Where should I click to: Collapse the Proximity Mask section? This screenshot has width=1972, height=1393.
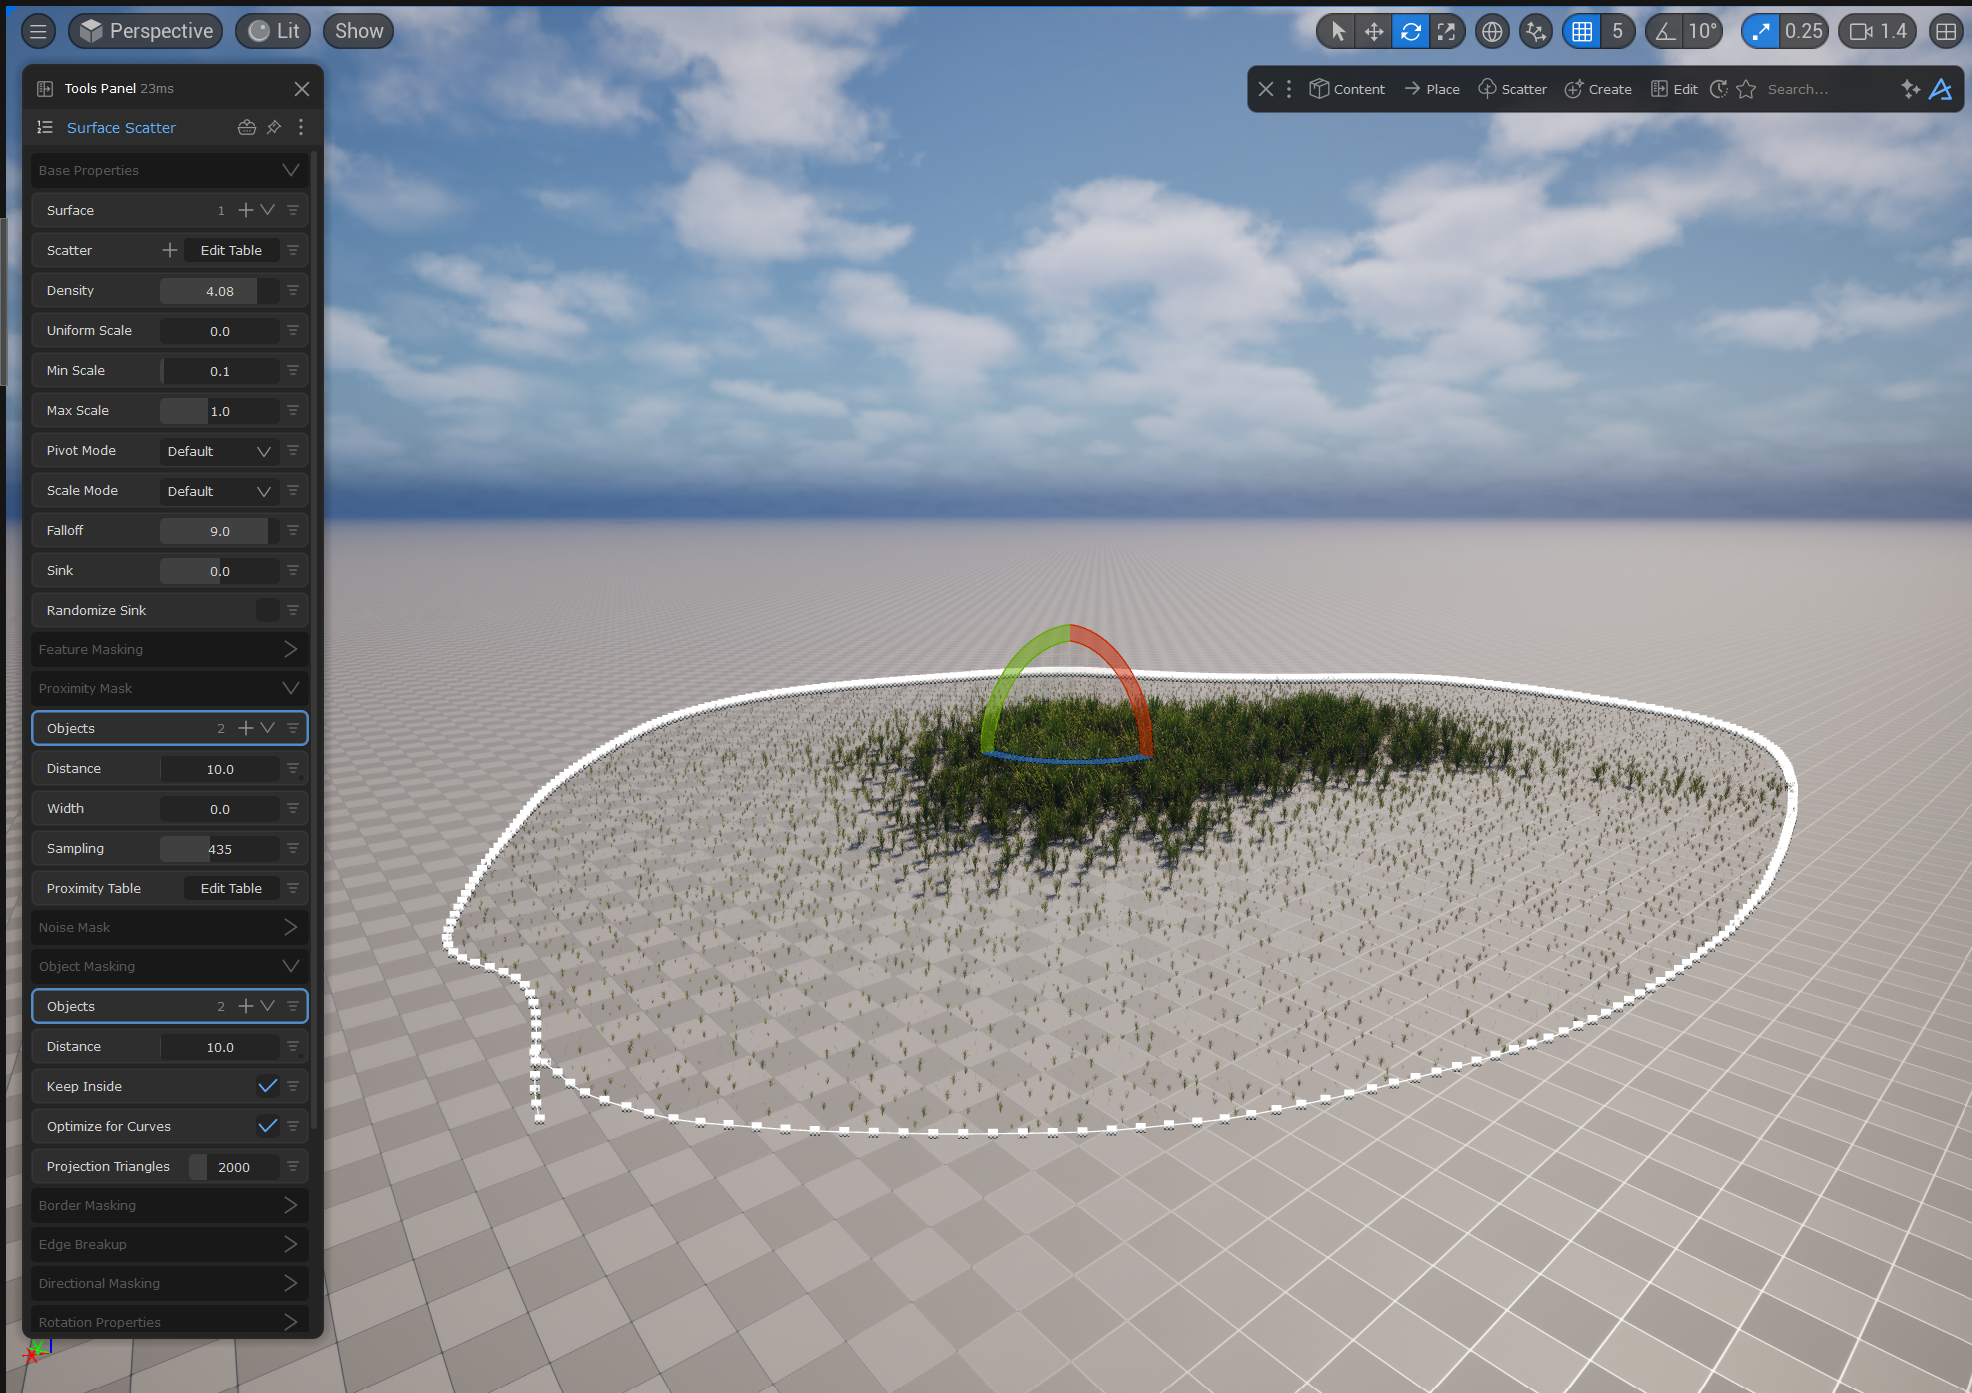coord(291,688)
